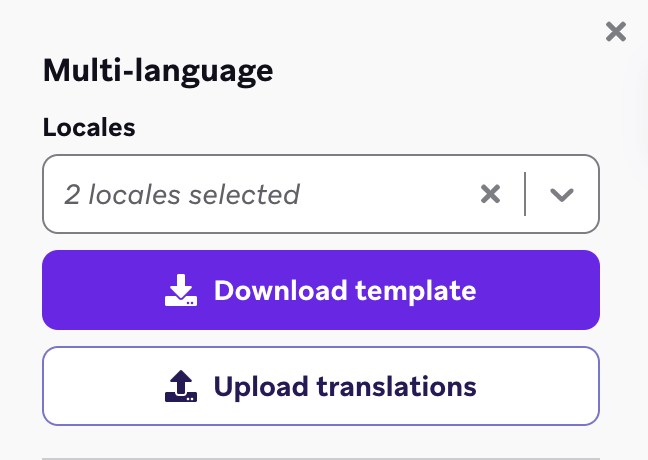Remove all locales using the X icon
The width and height of the screenshot is (648, 460).
point(490,194)
